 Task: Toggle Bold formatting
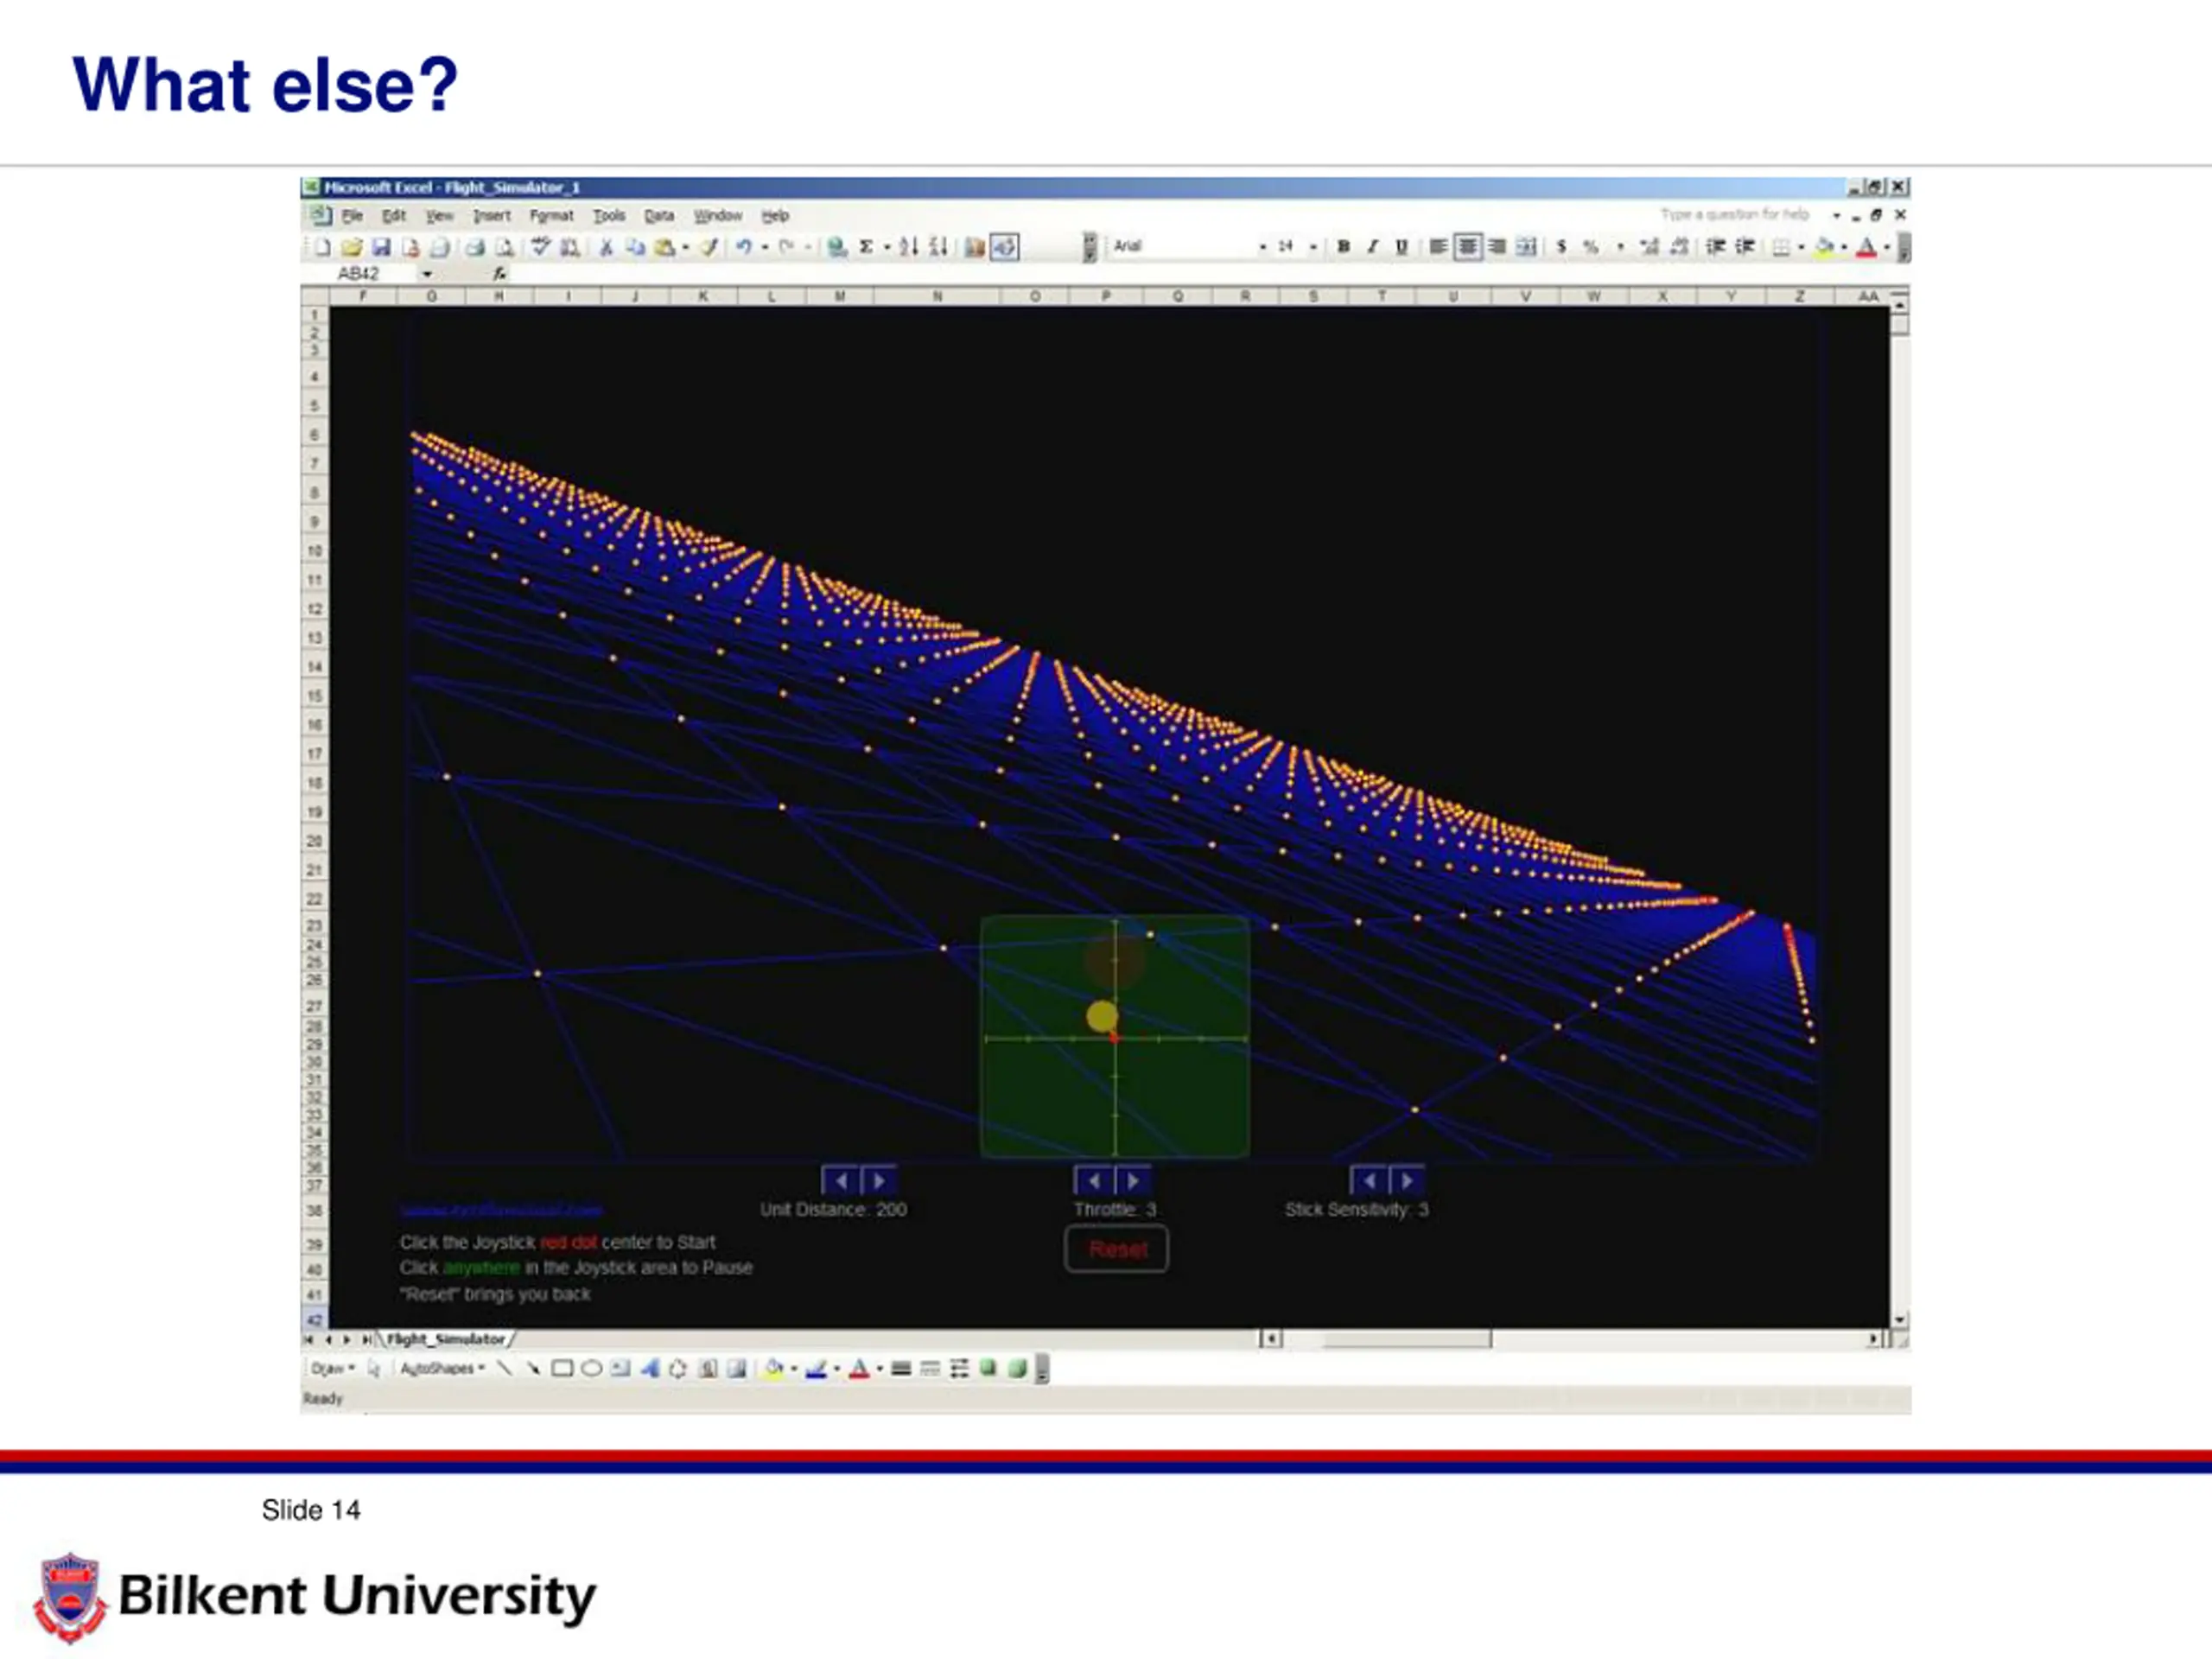(1343, 247)
